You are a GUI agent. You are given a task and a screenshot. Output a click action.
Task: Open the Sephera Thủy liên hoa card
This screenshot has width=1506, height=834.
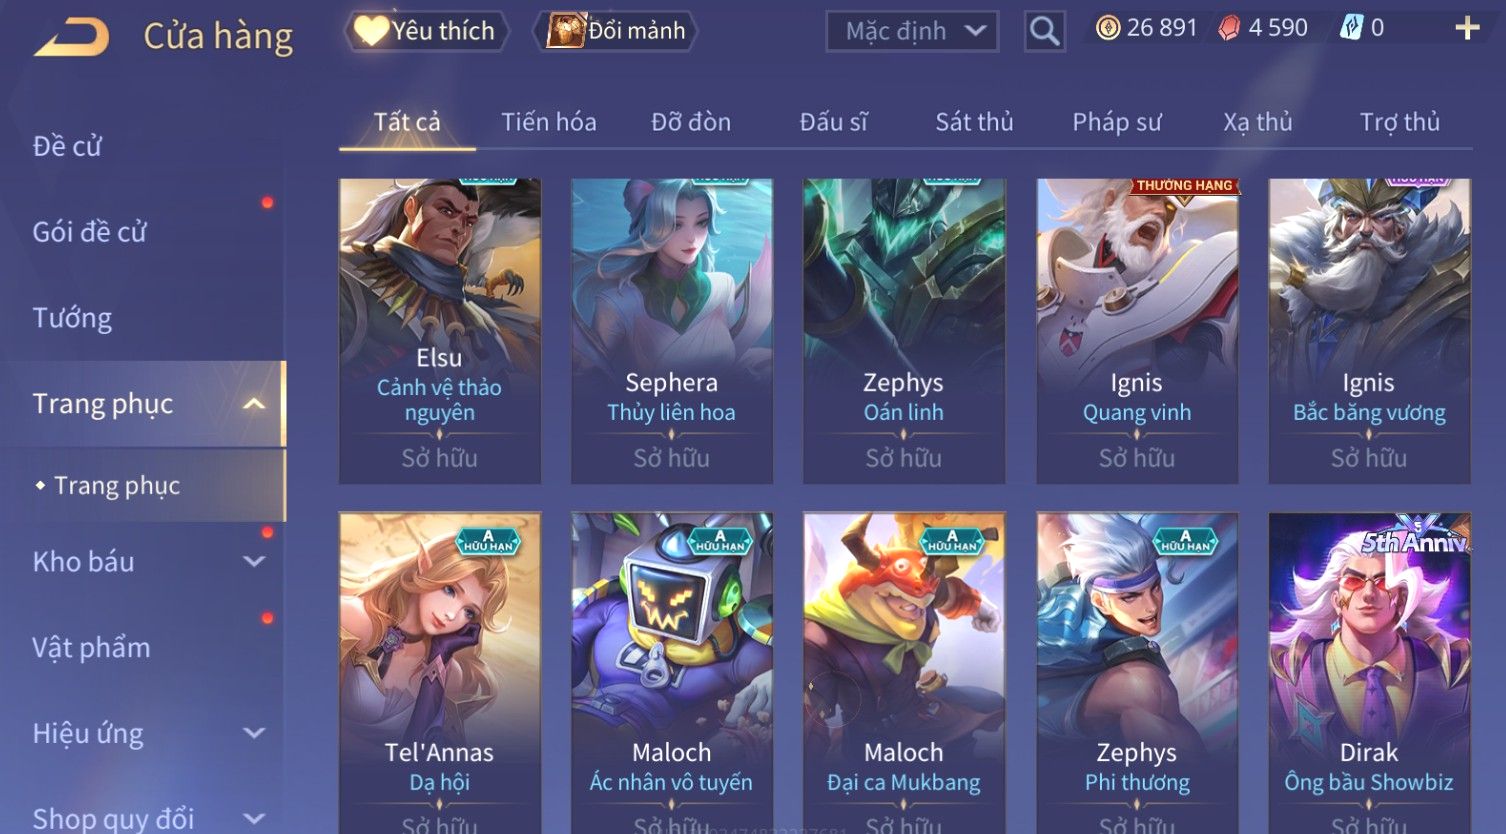pos(672,331)
